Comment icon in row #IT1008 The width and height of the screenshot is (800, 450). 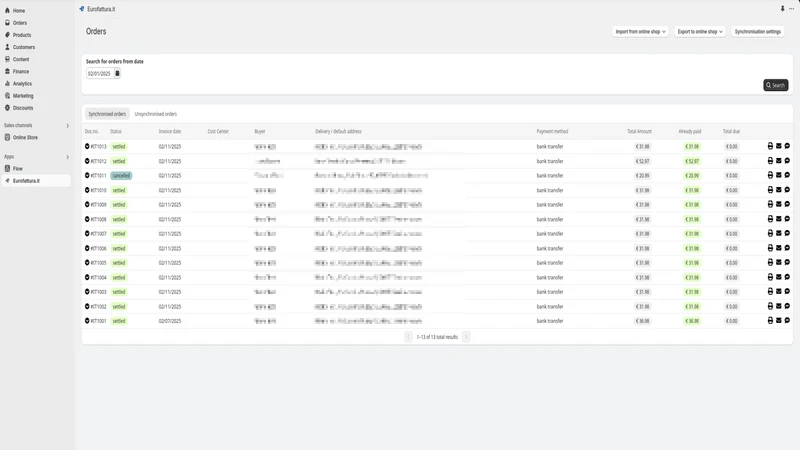pos(787,219)
